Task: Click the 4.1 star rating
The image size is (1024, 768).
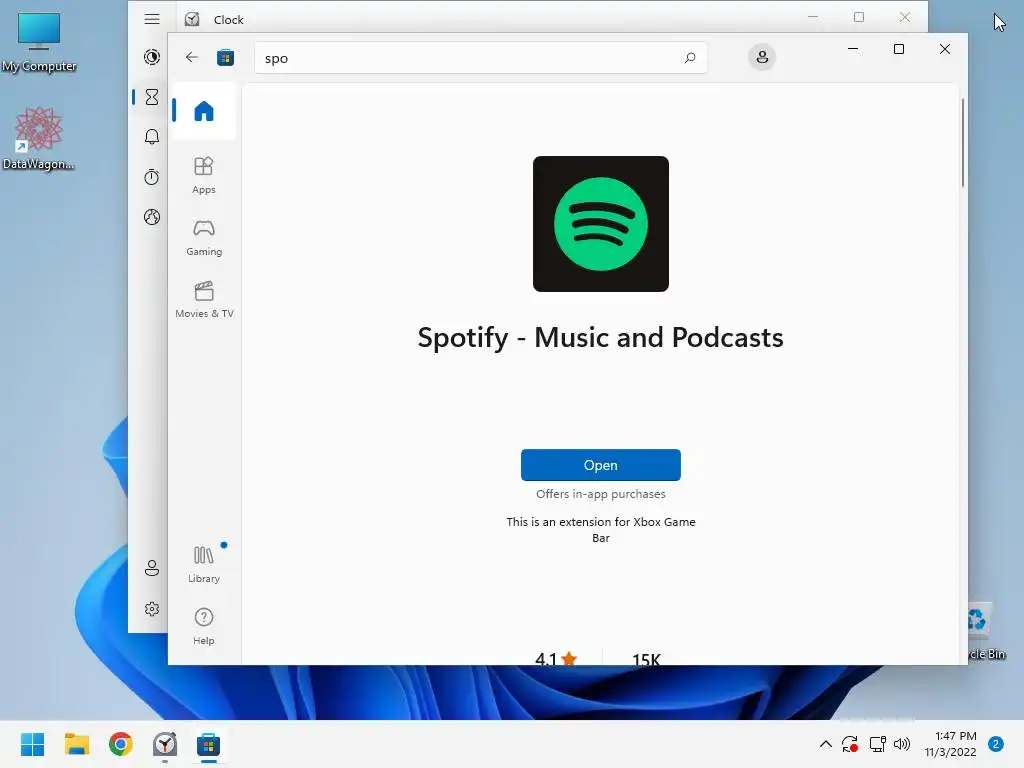Action: (556, 658)
